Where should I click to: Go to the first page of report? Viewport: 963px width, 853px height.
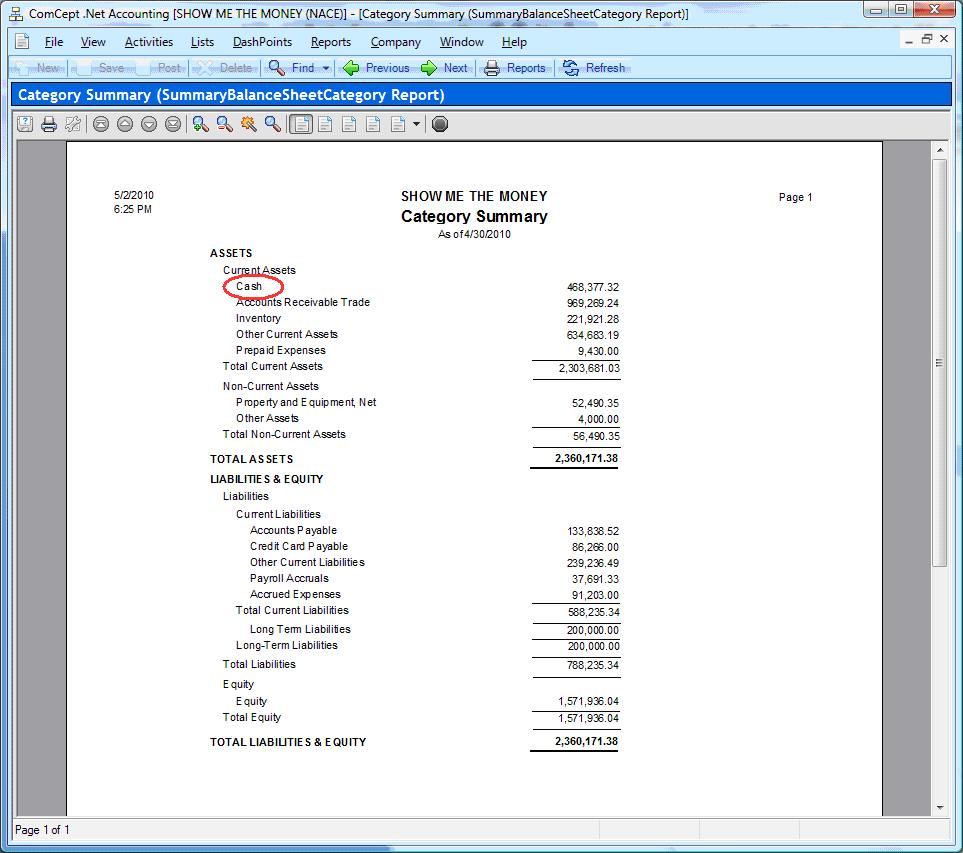[x=100, y=124]
